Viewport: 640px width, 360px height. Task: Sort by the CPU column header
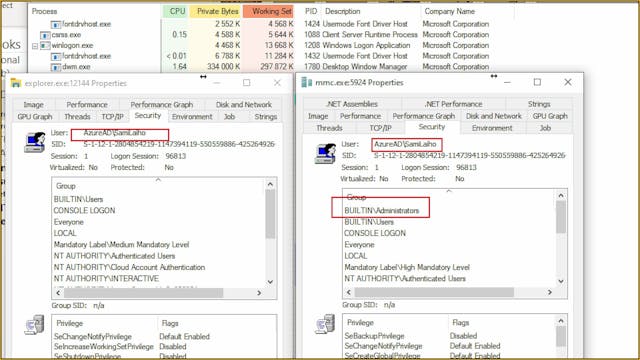[175, 11]
